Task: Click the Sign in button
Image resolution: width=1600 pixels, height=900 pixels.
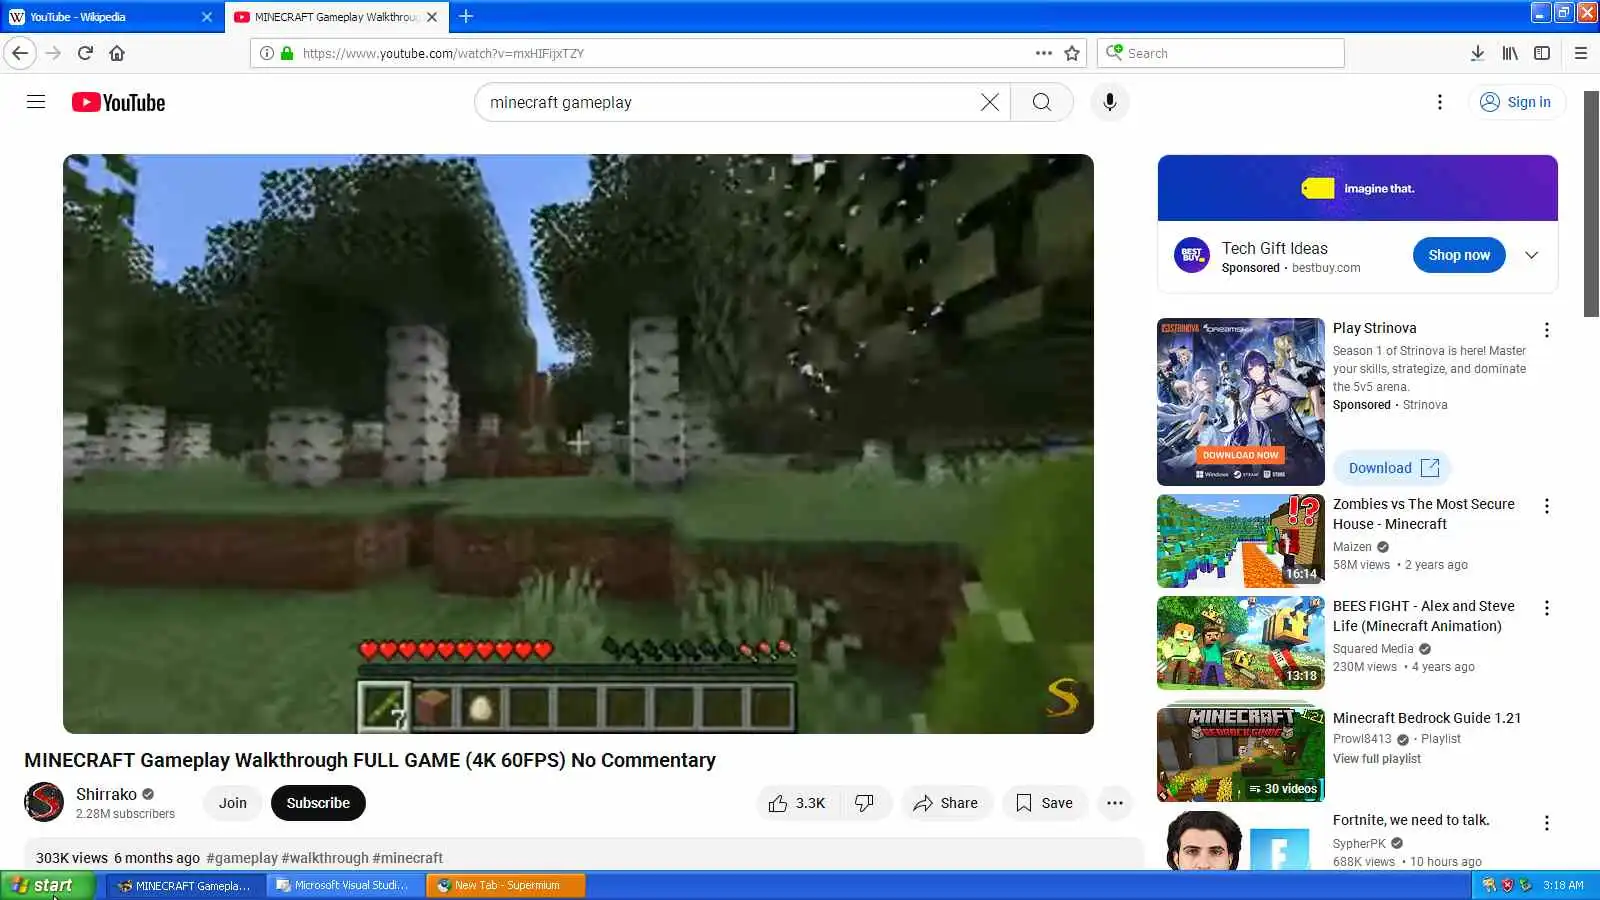Action: [1516, 102]
